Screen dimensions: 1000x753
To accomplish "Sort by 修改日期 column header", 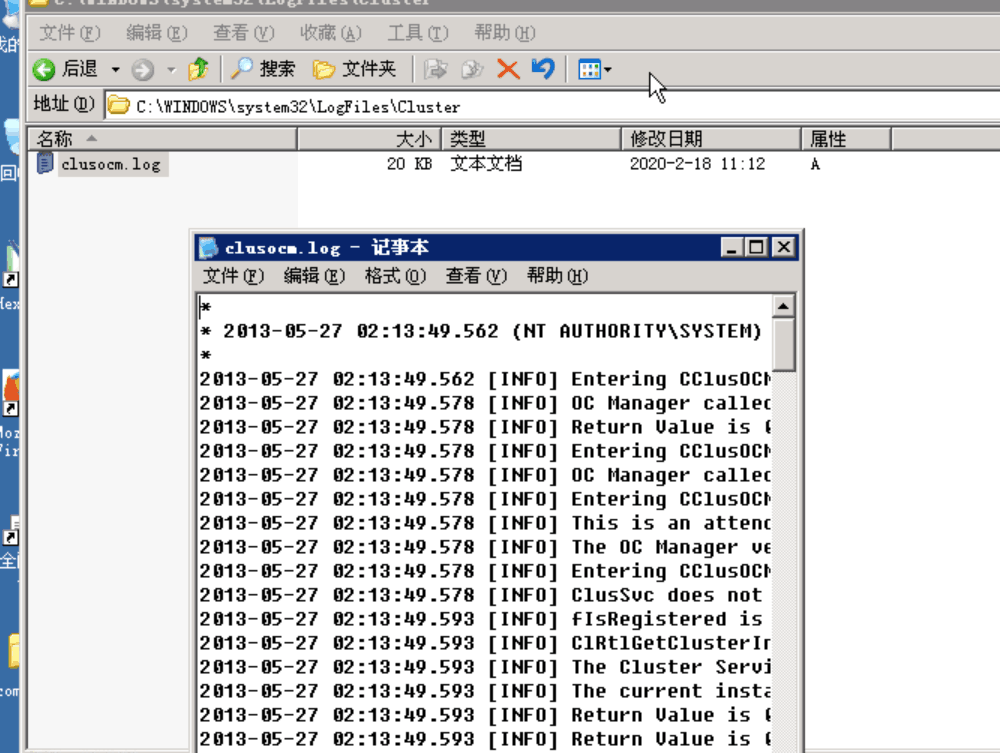I will (712, 138).
